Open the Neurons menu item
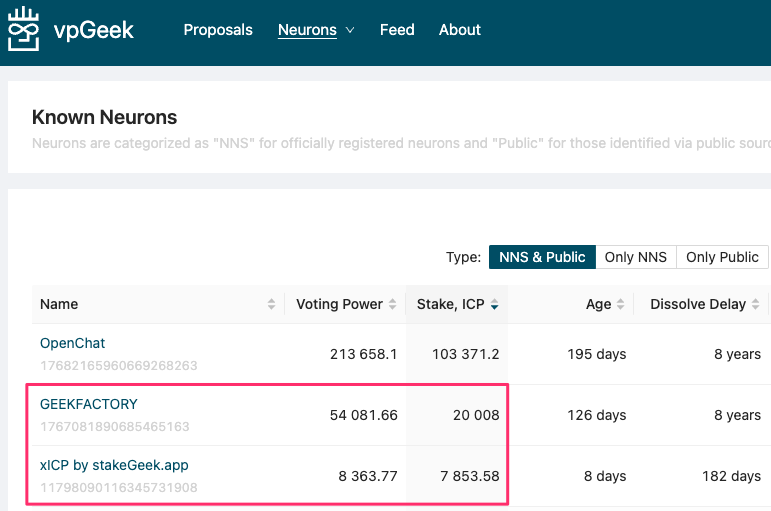The image size is (771, 511). pos(307,30)
